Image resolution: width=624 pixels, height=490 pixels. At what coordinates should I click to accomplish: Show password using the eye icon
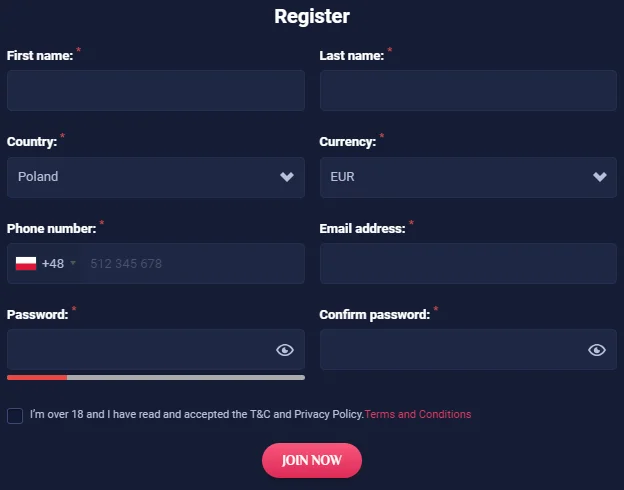point(285,350)
